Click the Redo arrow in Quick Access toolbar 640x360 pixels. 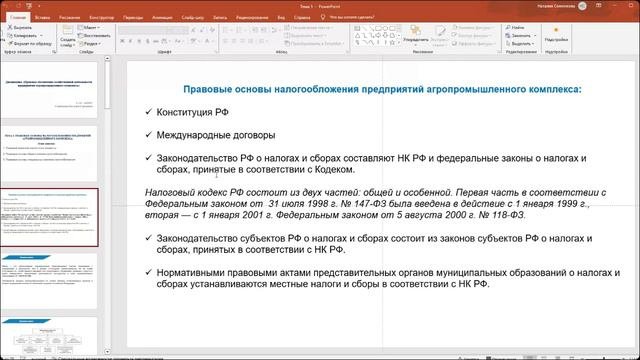pos(18,6)
